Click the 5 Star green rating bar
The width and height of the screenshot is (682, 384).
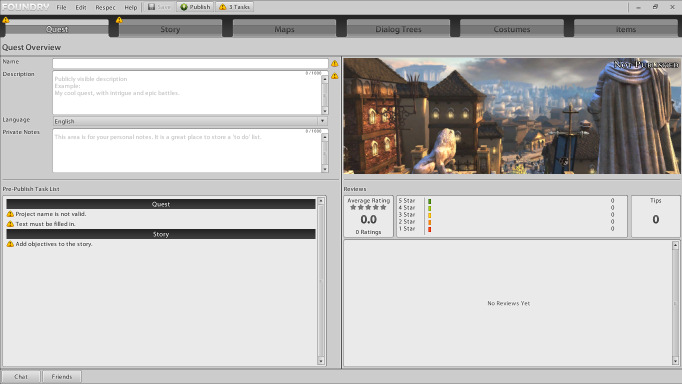click(429, 201)
